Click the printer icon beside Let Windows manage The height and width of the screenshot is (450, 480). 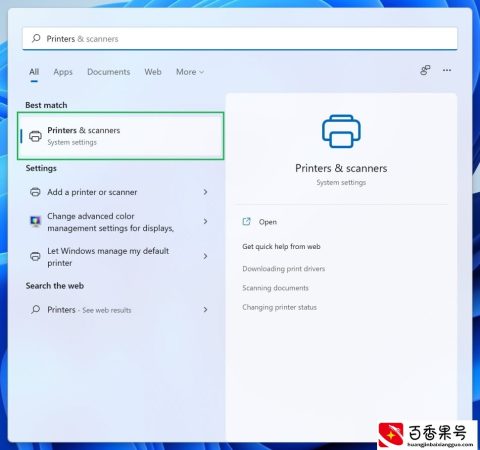(35, 256)
